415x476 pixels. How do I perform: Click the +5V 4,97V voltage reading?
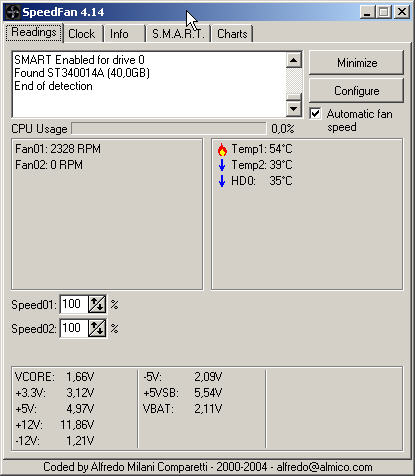click(x=54, y=409)
